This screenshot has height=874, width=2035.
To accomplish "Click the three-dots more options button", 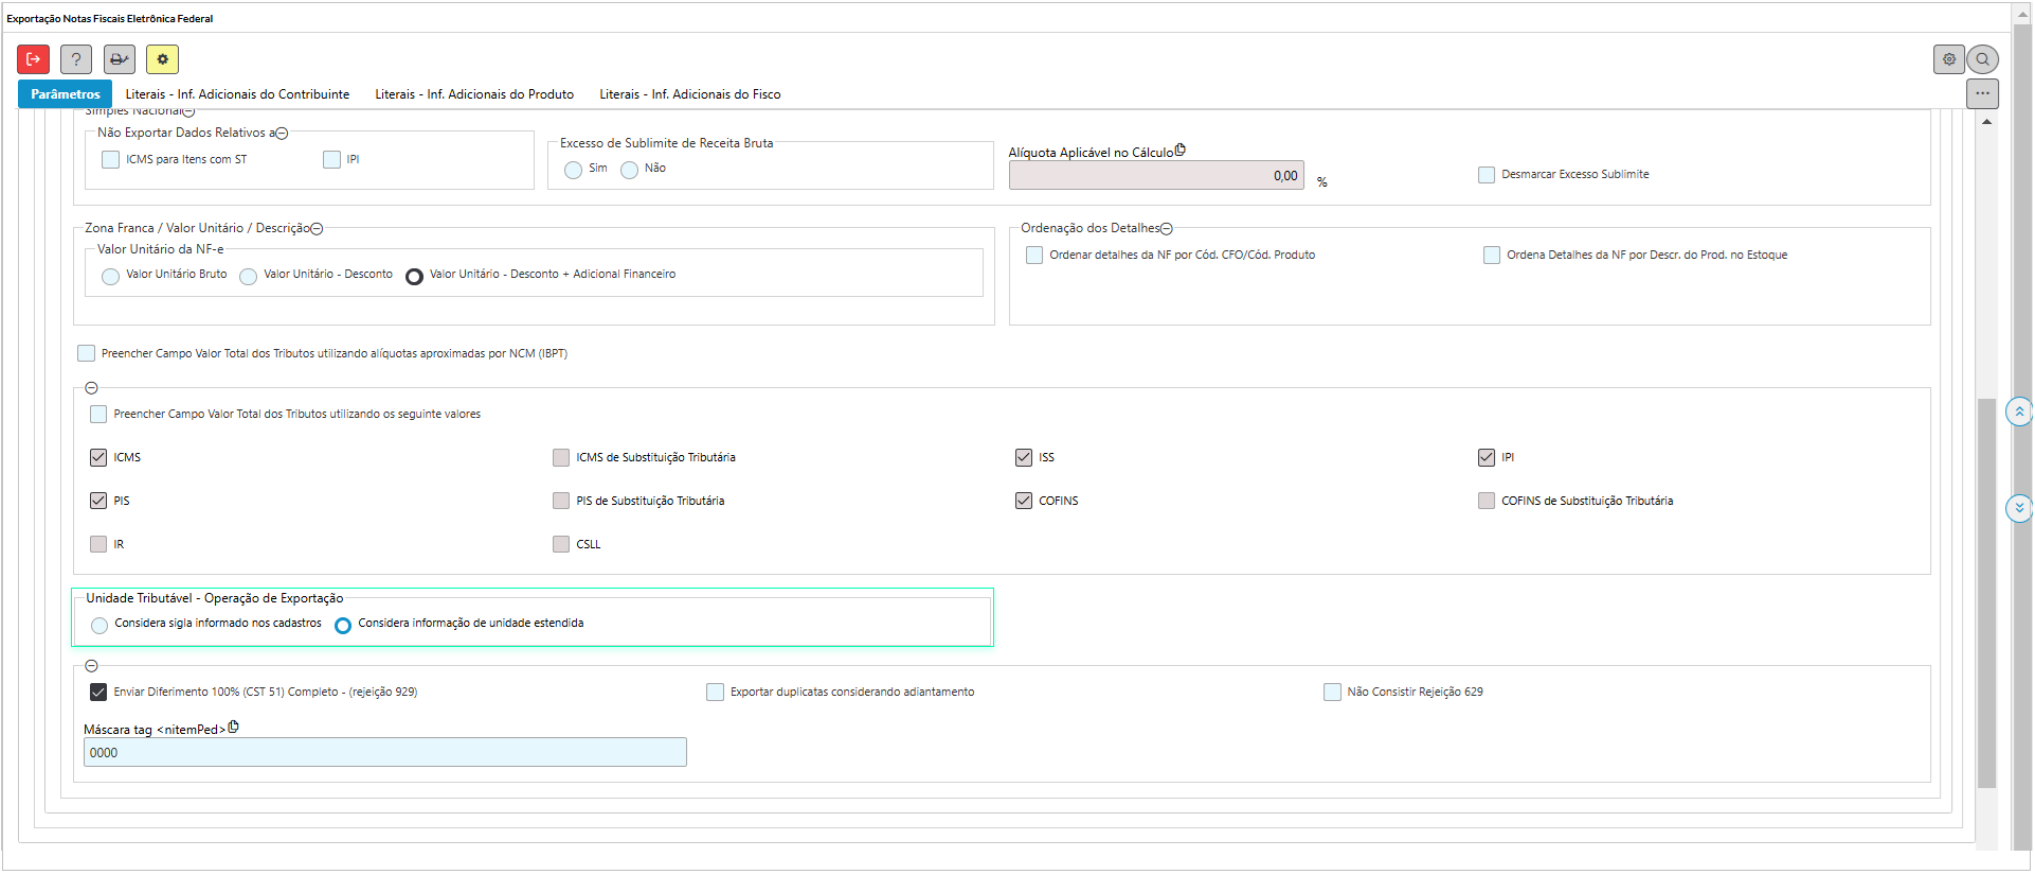I will 1982,94.
